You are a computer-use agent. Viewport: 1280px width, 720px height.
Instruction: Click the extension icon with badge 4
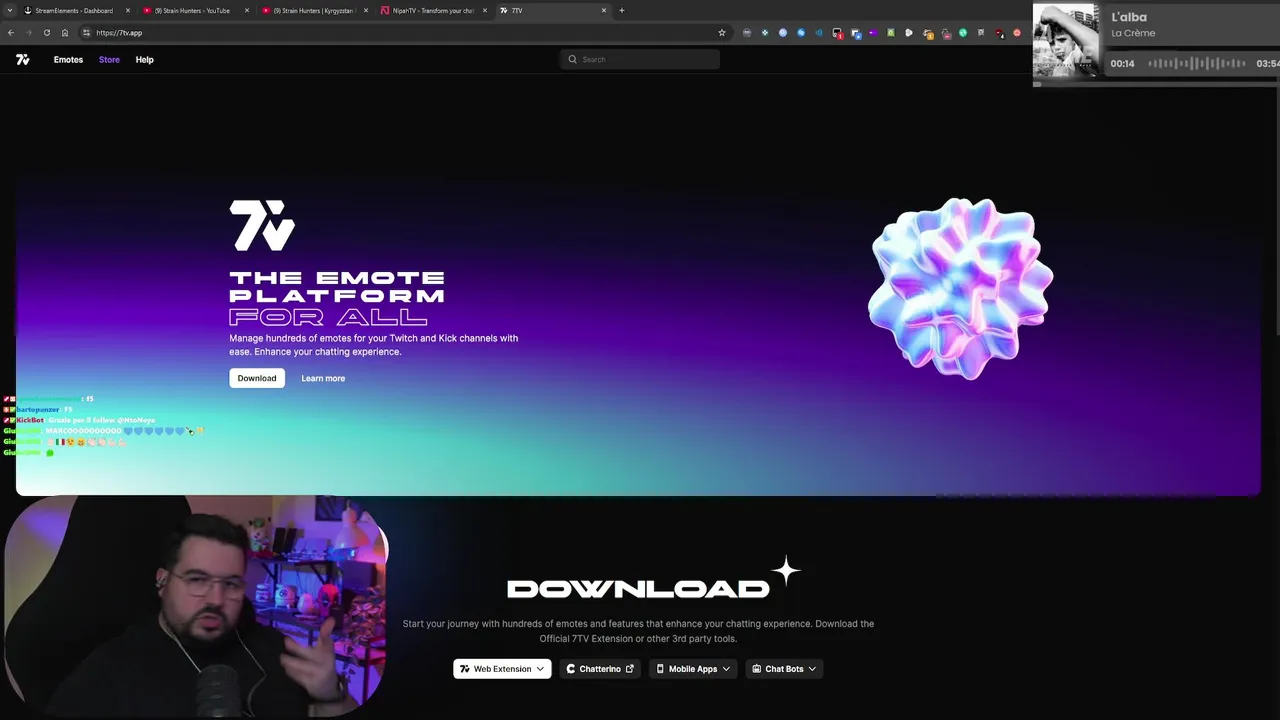[x=999, y=33]
